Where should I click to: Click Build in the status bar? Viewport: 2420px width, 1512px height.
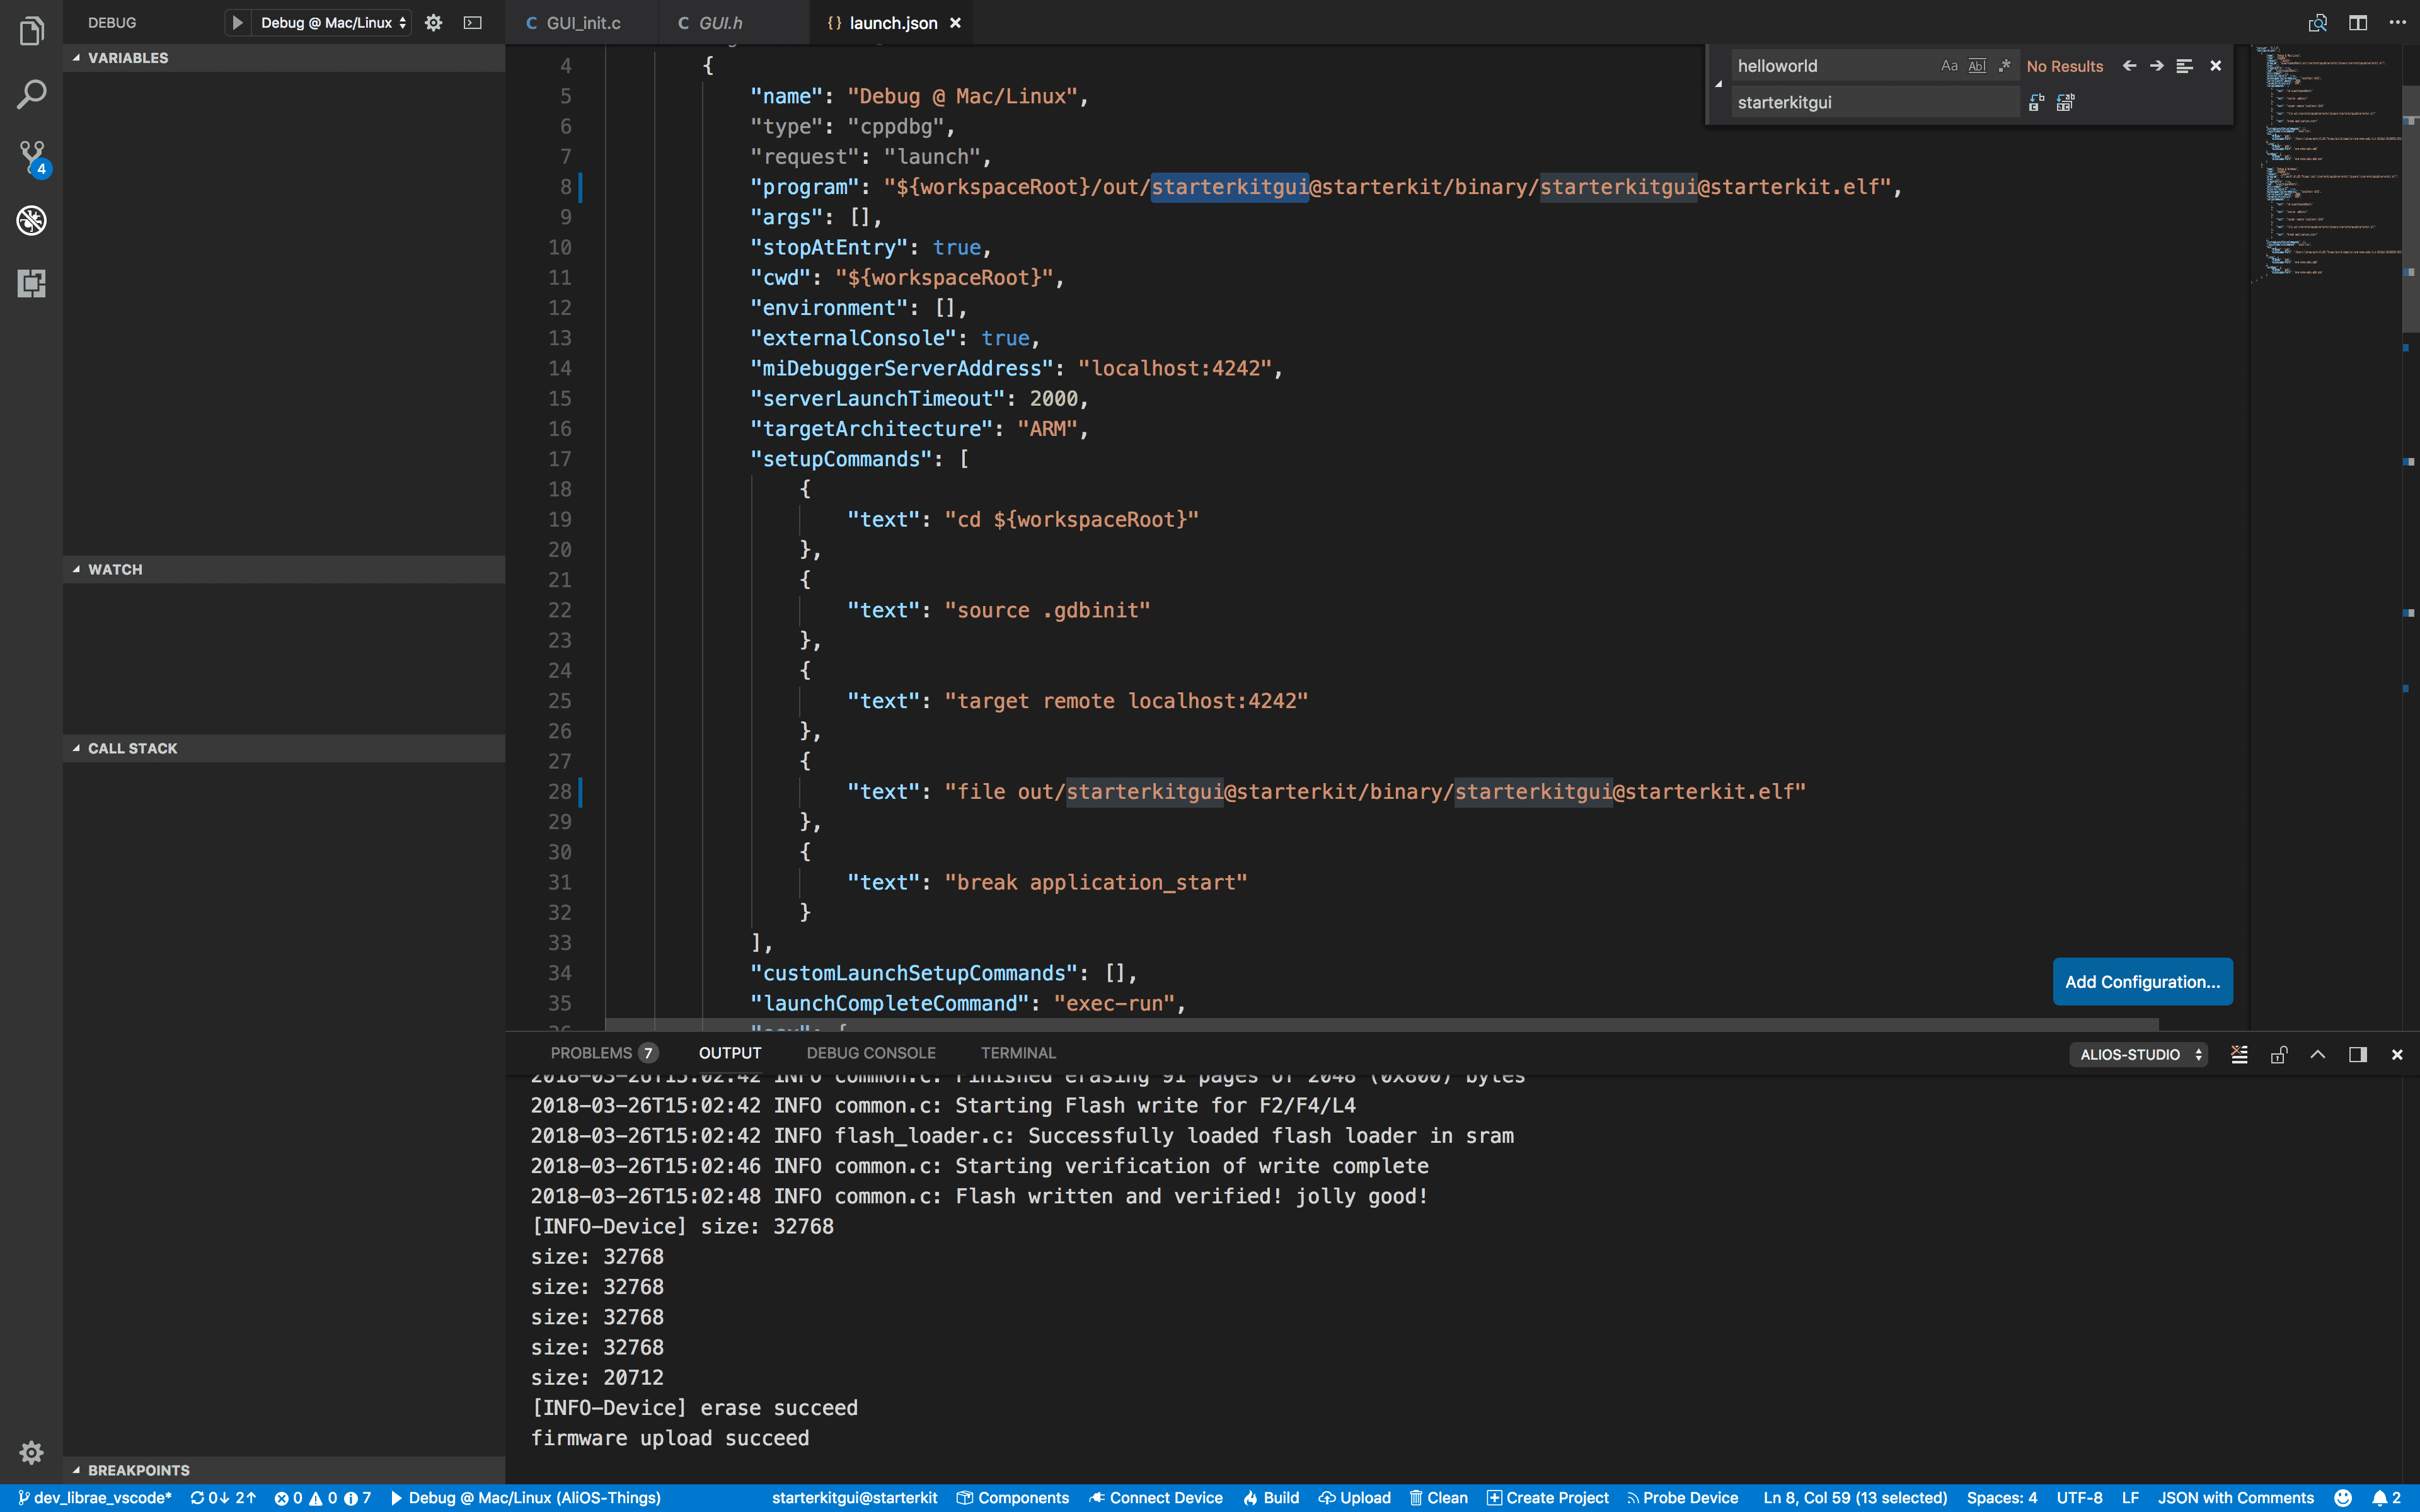(1271, 1497)
